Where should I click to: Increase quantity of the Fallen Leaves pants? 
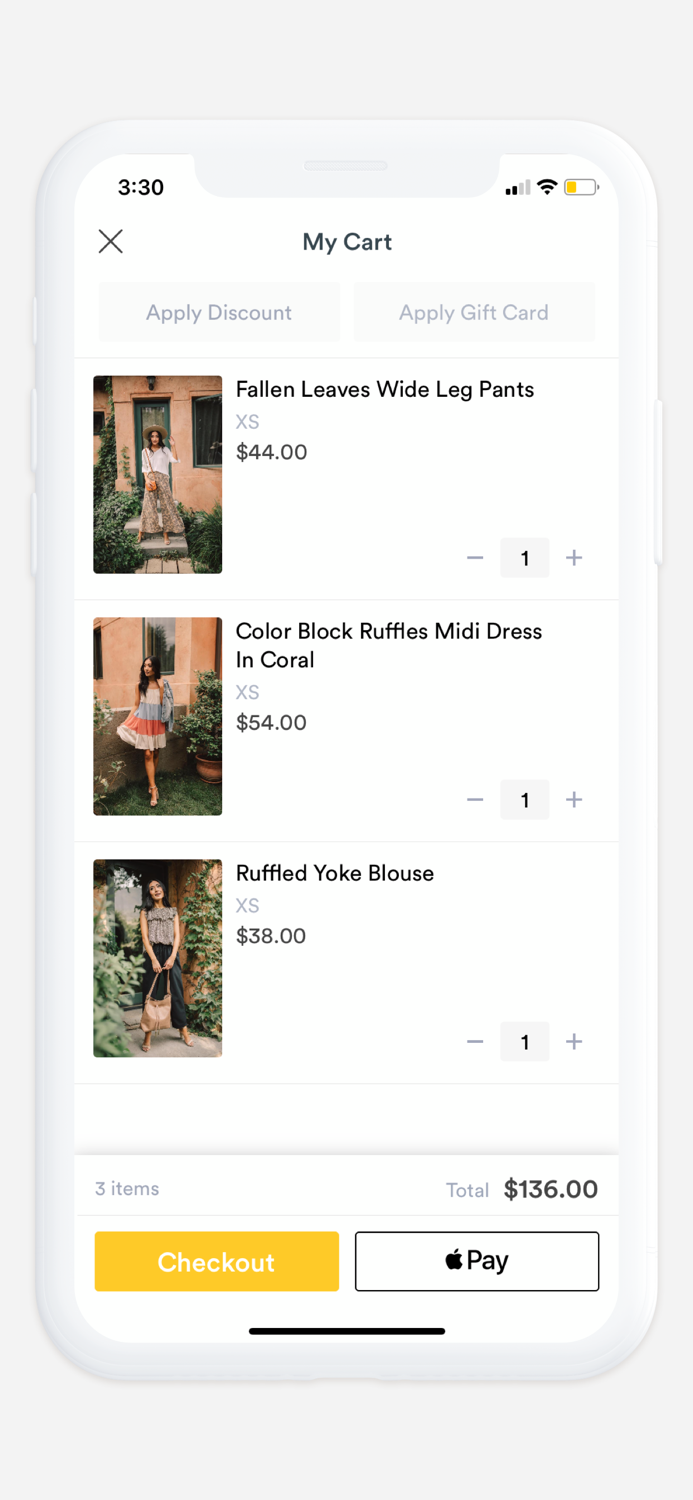click(x=575, y=558)
